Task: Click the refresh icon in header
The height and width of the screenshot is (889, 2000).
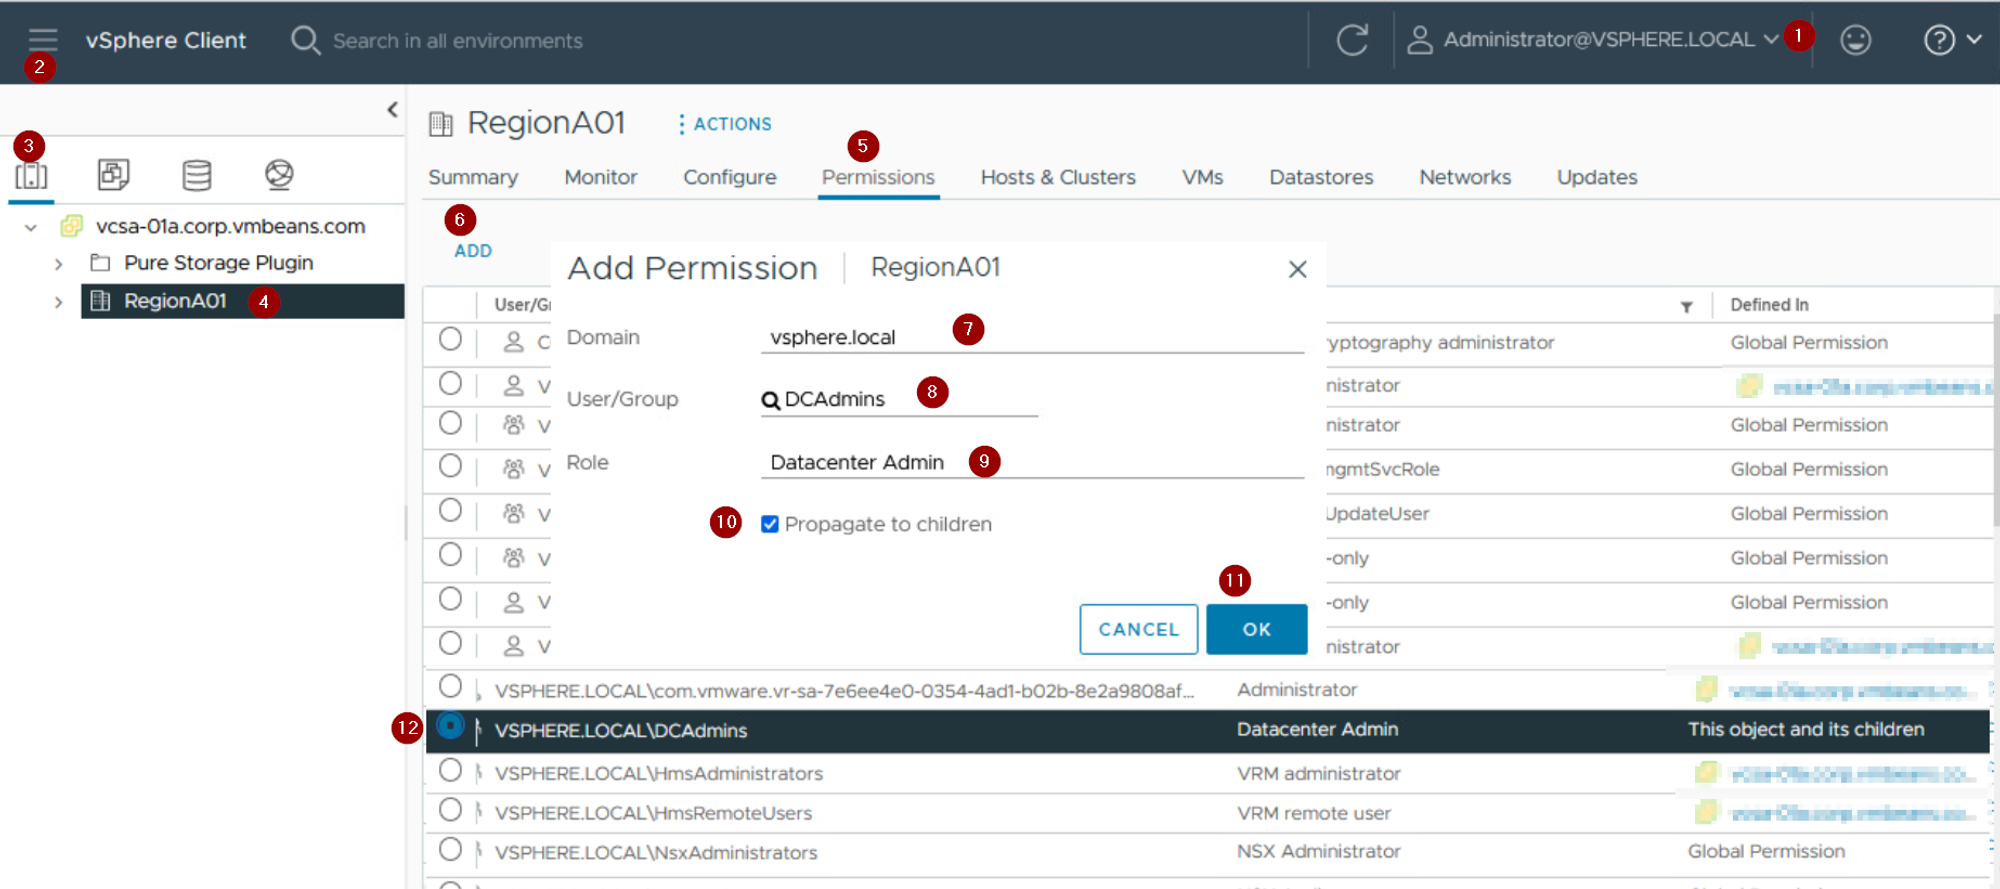Action: pyautogui.click(x=1352, y=40)
